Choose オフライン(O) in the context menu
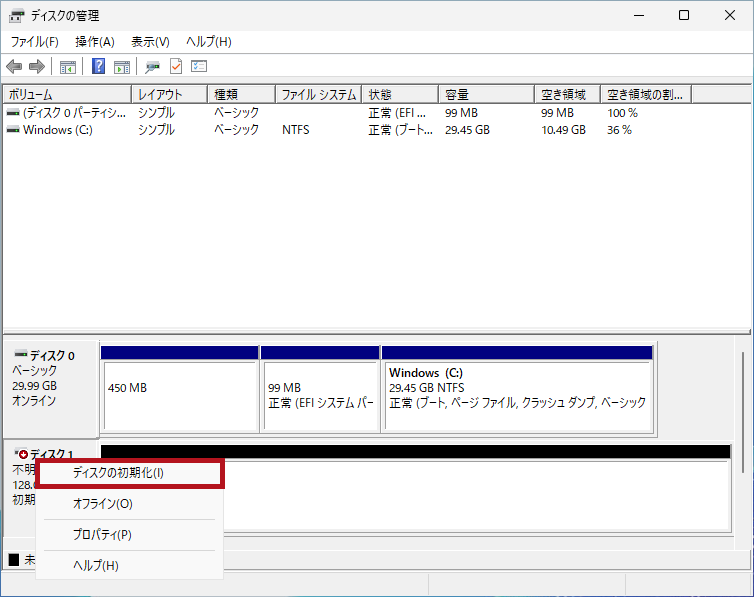This screenshot has width=754, height=597. (102, 504)
